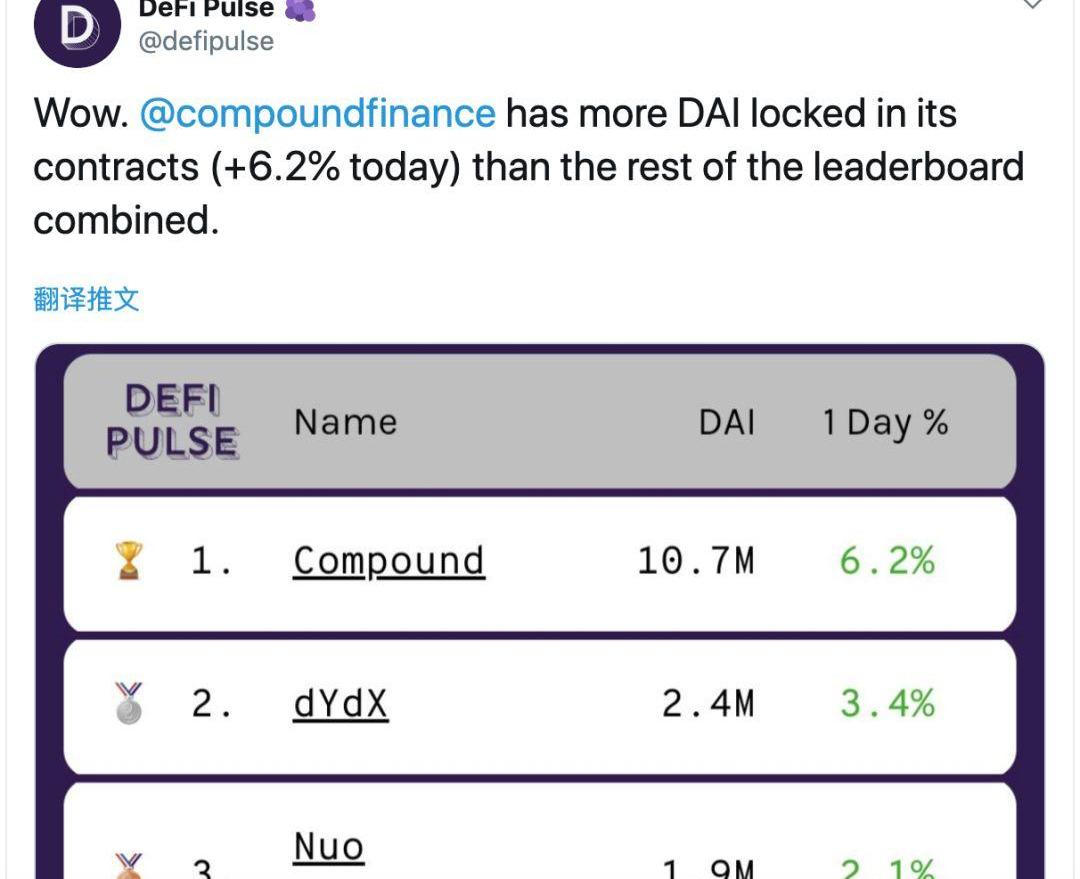Click the DeFi Pulse account name
The width and height of the screenshot is (1080, 879).
click(x=205, y=10)
